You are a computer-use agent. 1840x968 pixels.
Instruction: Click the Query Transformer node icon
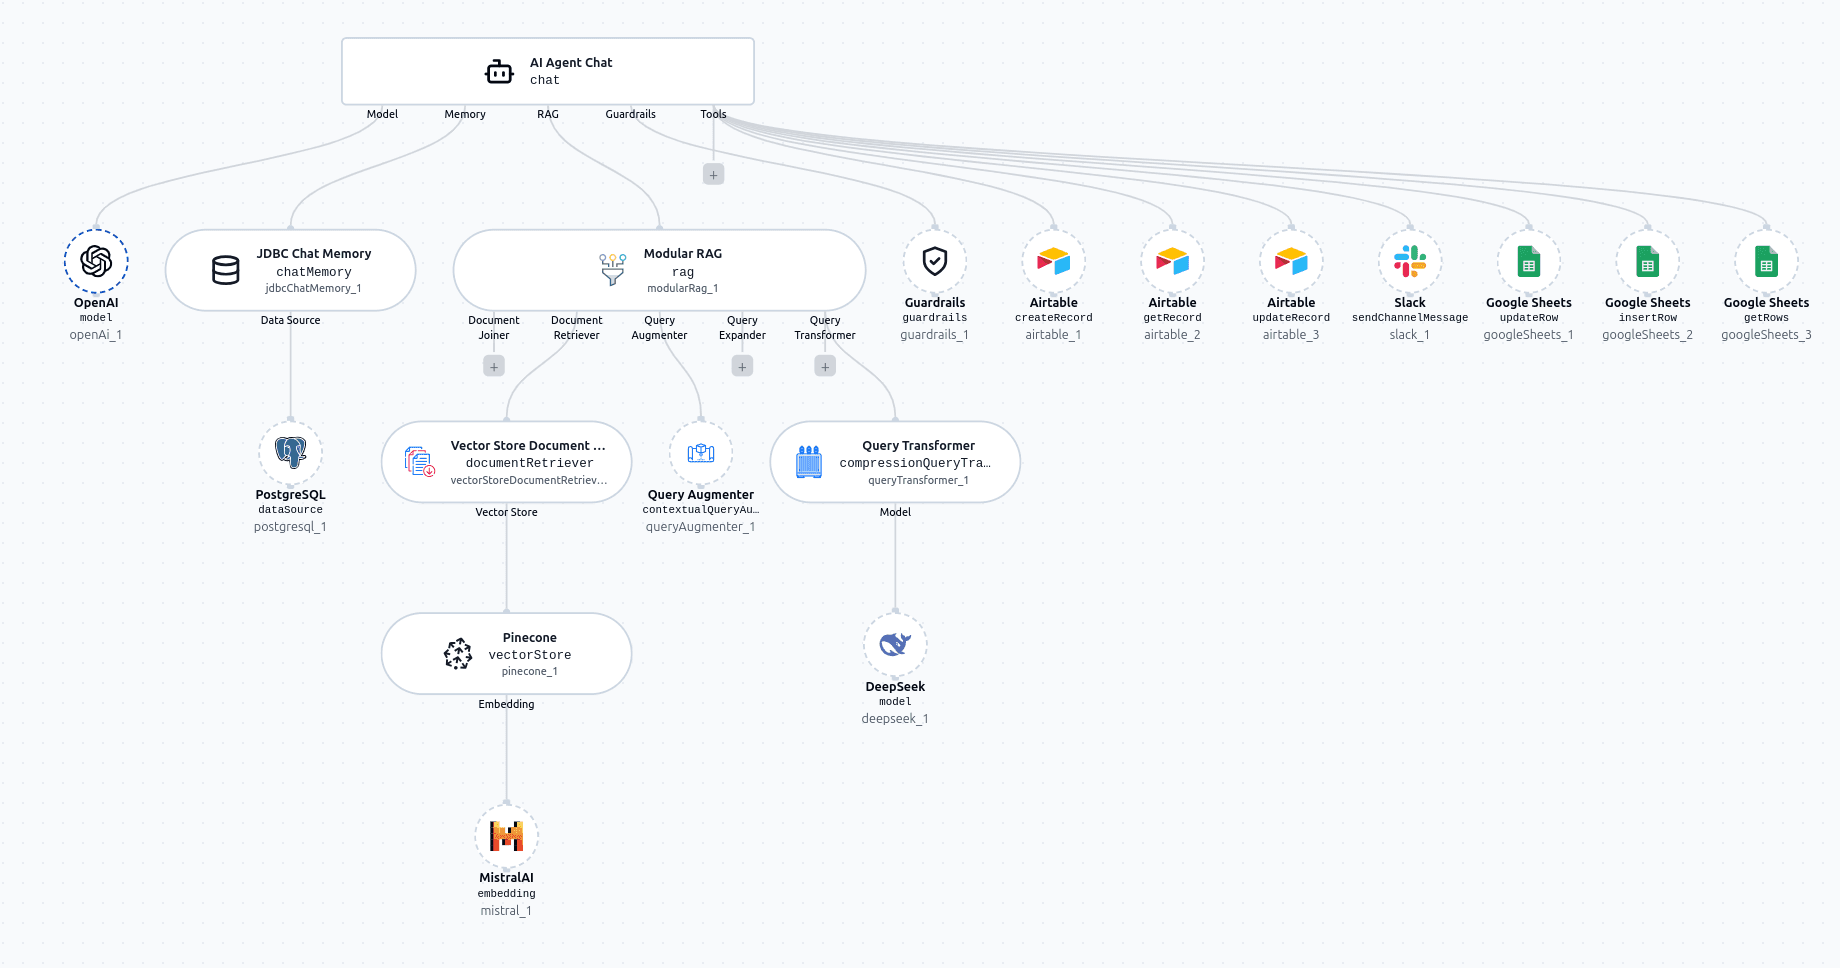(x=808, y=462)
